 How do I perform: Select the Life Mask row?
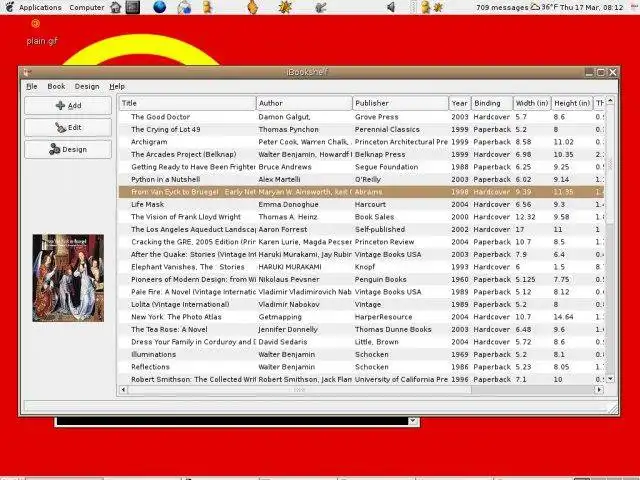point(361,204)
